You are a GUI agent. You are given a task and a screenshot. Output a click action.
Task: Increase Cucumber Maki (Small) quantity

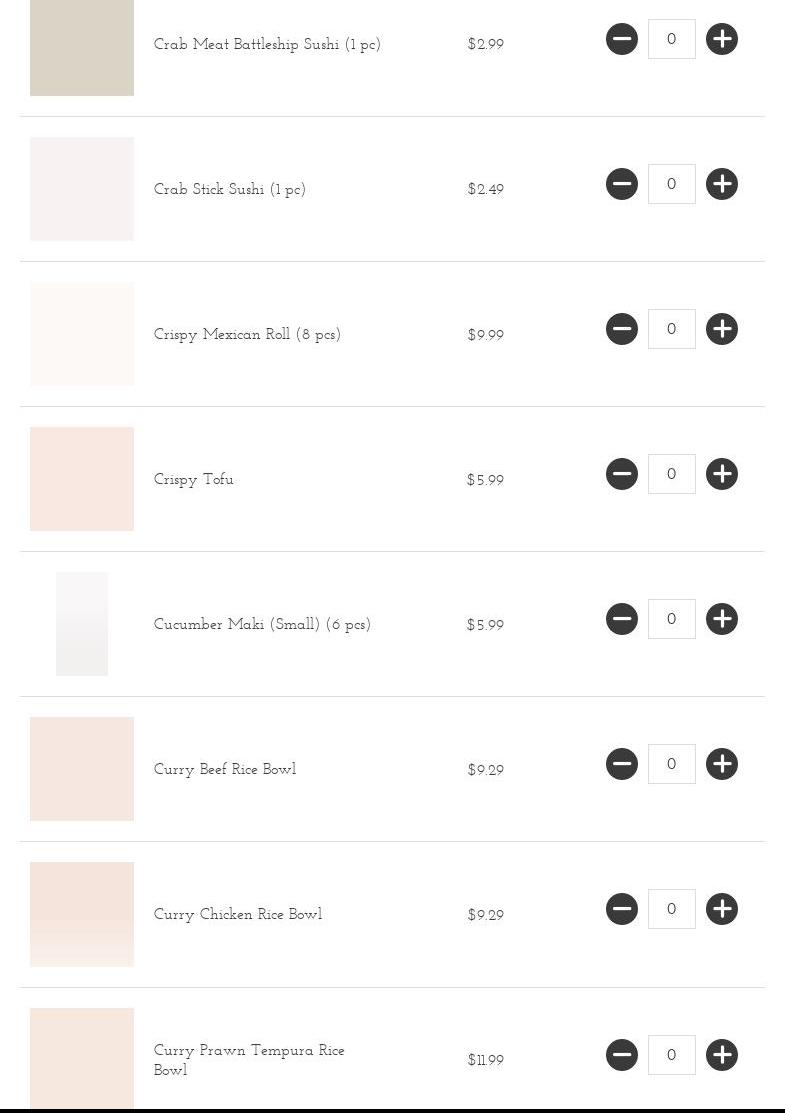[x=722, y=619]
